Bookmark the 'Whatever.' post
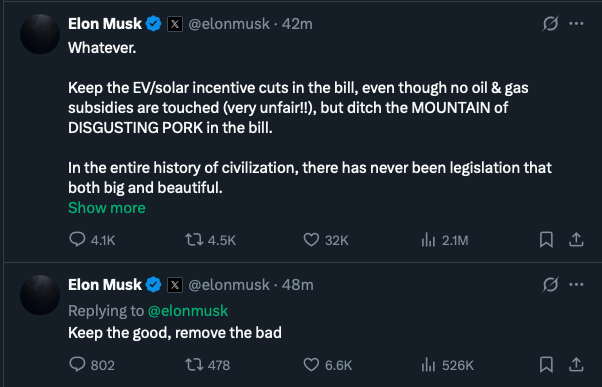This screenshot has height=387, width=602. (546, 240)
